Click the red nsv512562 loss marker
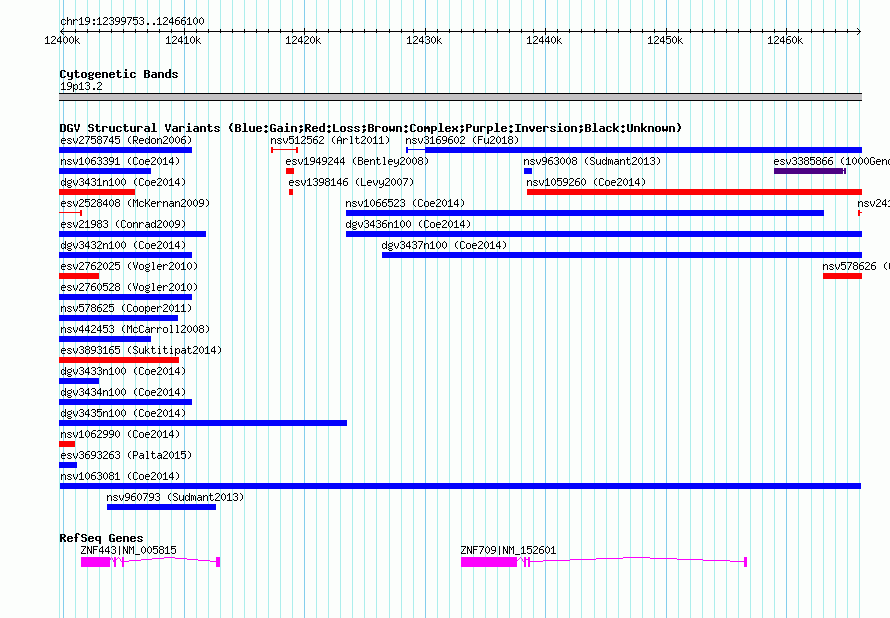 [x=284, y=150]
